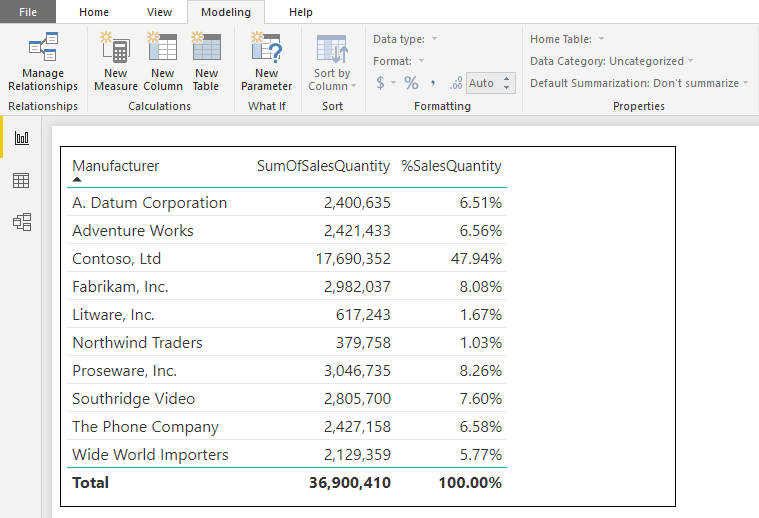Screen dimensions: 759x518
Task: Click the 2,805,700 quantity cell
Action: [357, 399]
